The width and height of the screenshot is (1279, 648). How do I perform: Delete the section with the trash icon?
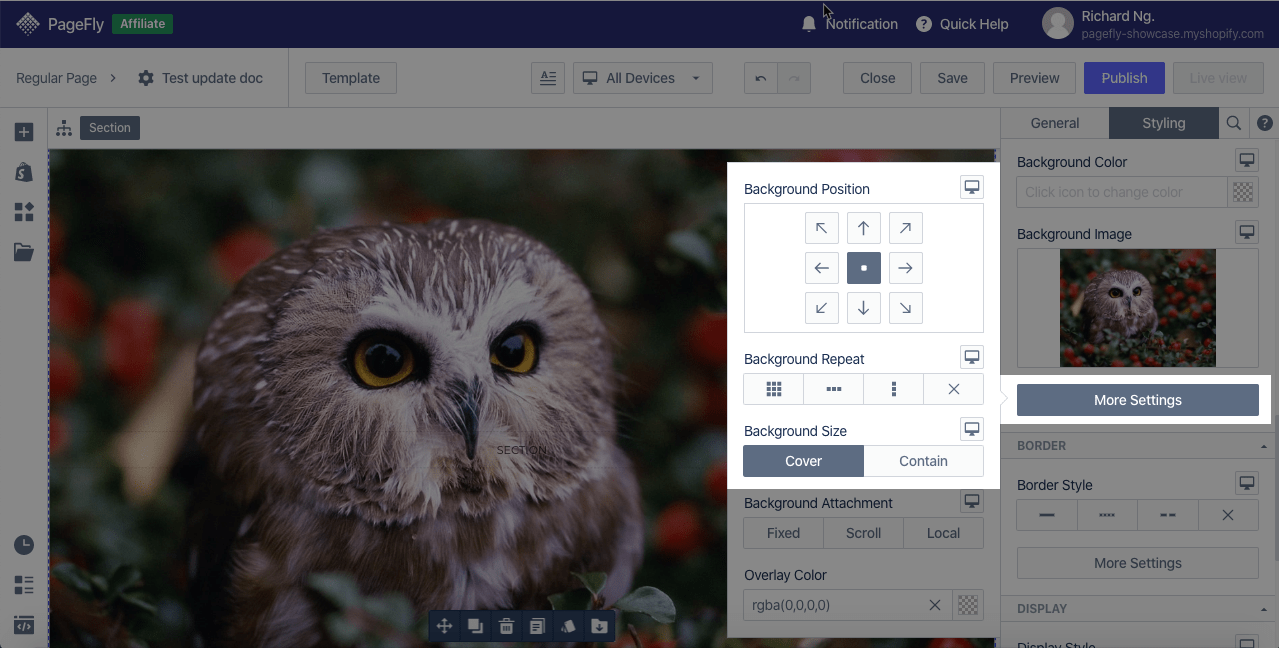506,626
